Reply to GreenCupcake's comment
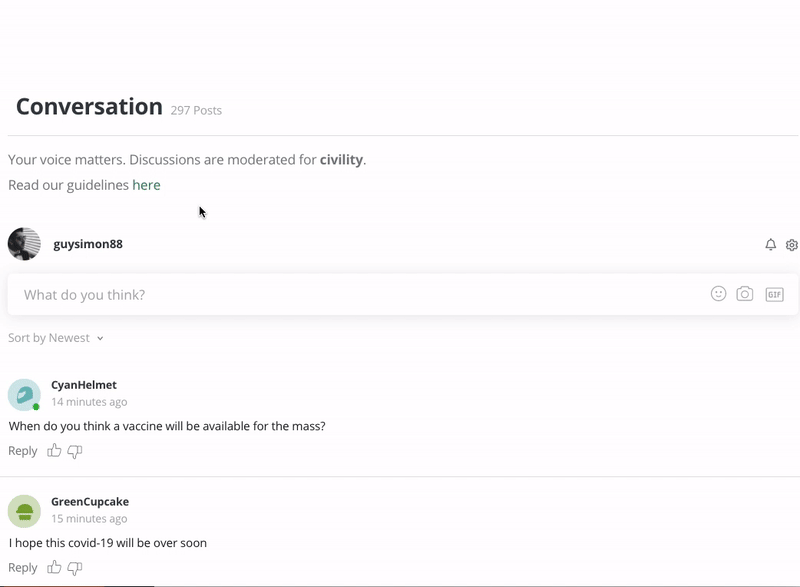 tap(22, 568)
